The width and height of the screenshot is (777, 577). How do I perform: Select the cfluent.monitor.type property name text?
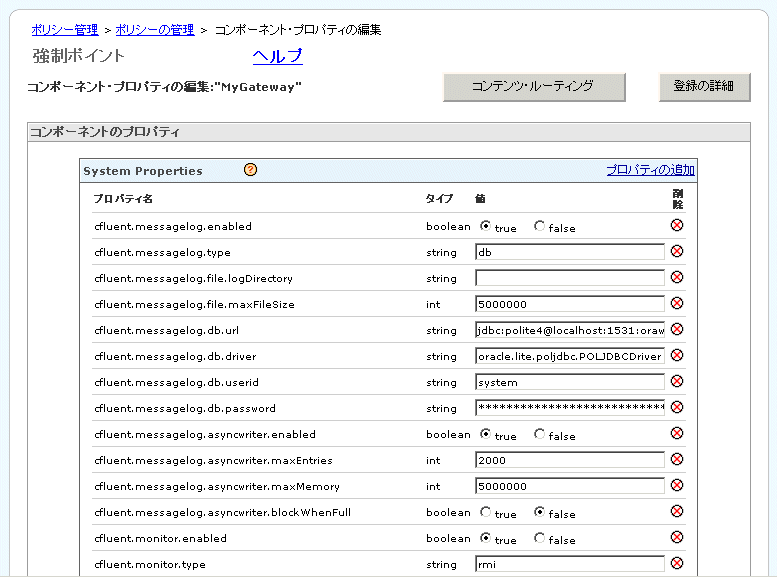coord(150,564)
